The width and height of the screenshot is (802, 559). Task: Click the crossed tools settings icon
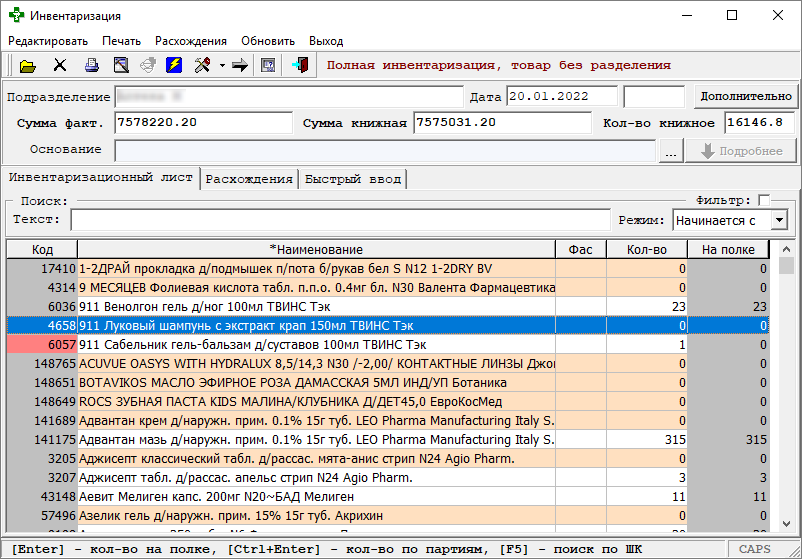click(x=203, y=65)
